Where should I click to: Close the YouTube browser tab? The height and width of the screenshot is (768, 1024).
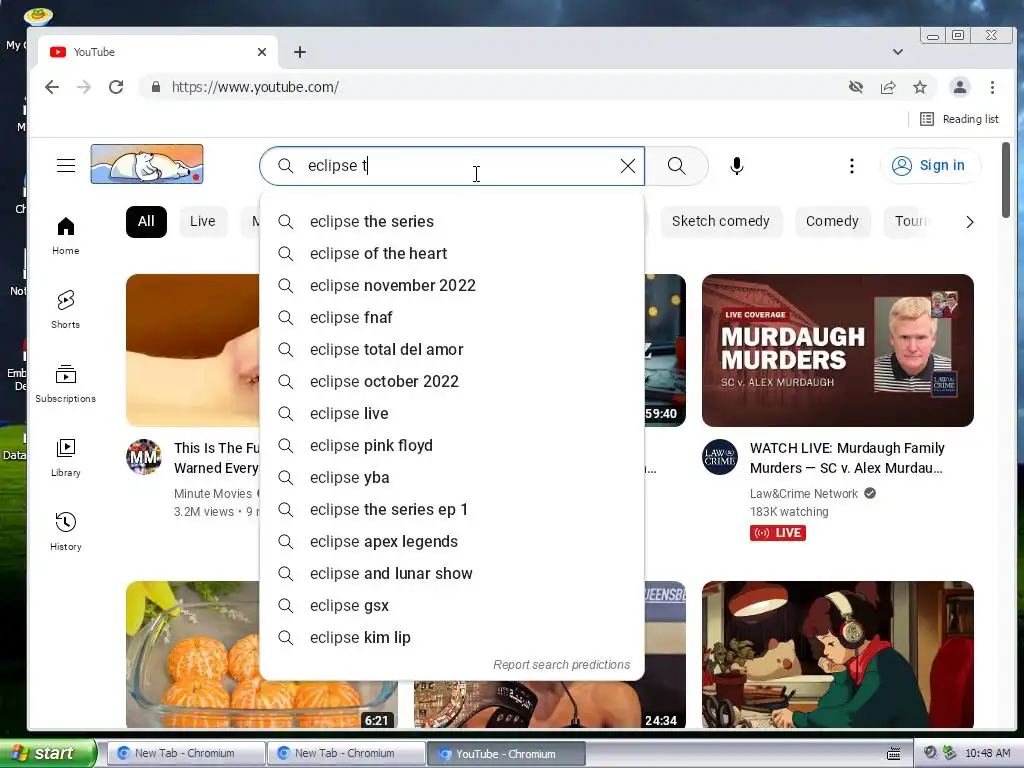tap(262, 52)
